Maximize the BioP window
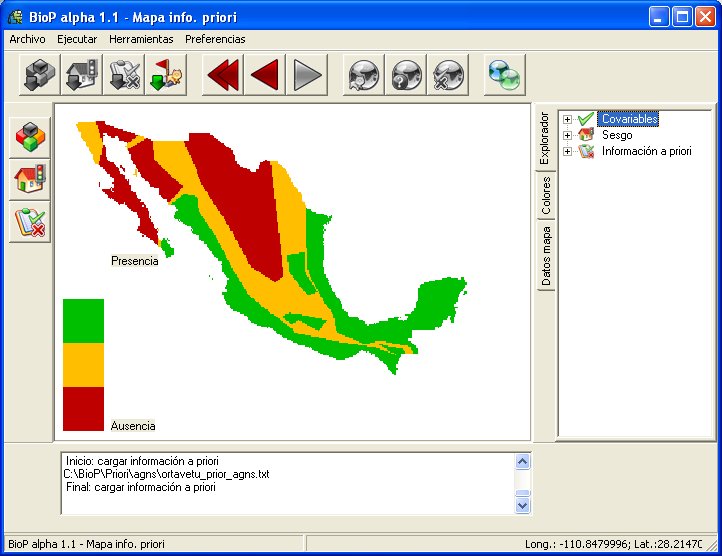722x556 pixels. pyautogui.click(x=682, y=17)
